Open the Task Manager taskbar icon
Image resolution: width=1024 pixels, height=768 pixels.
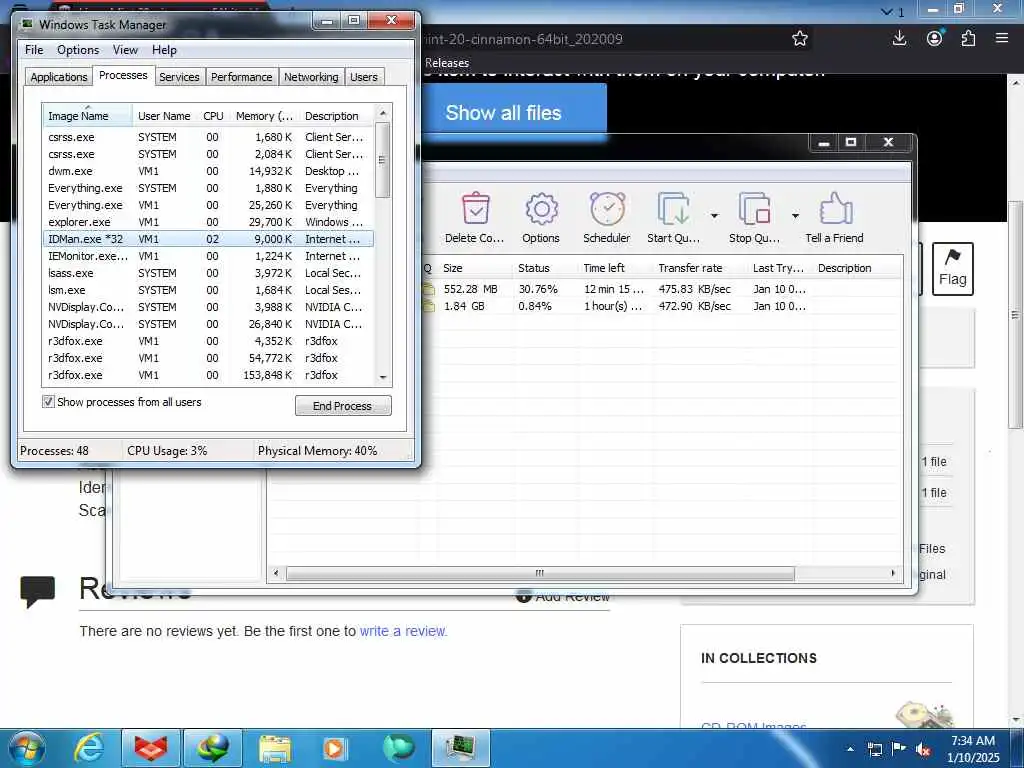tap(460, 748)
